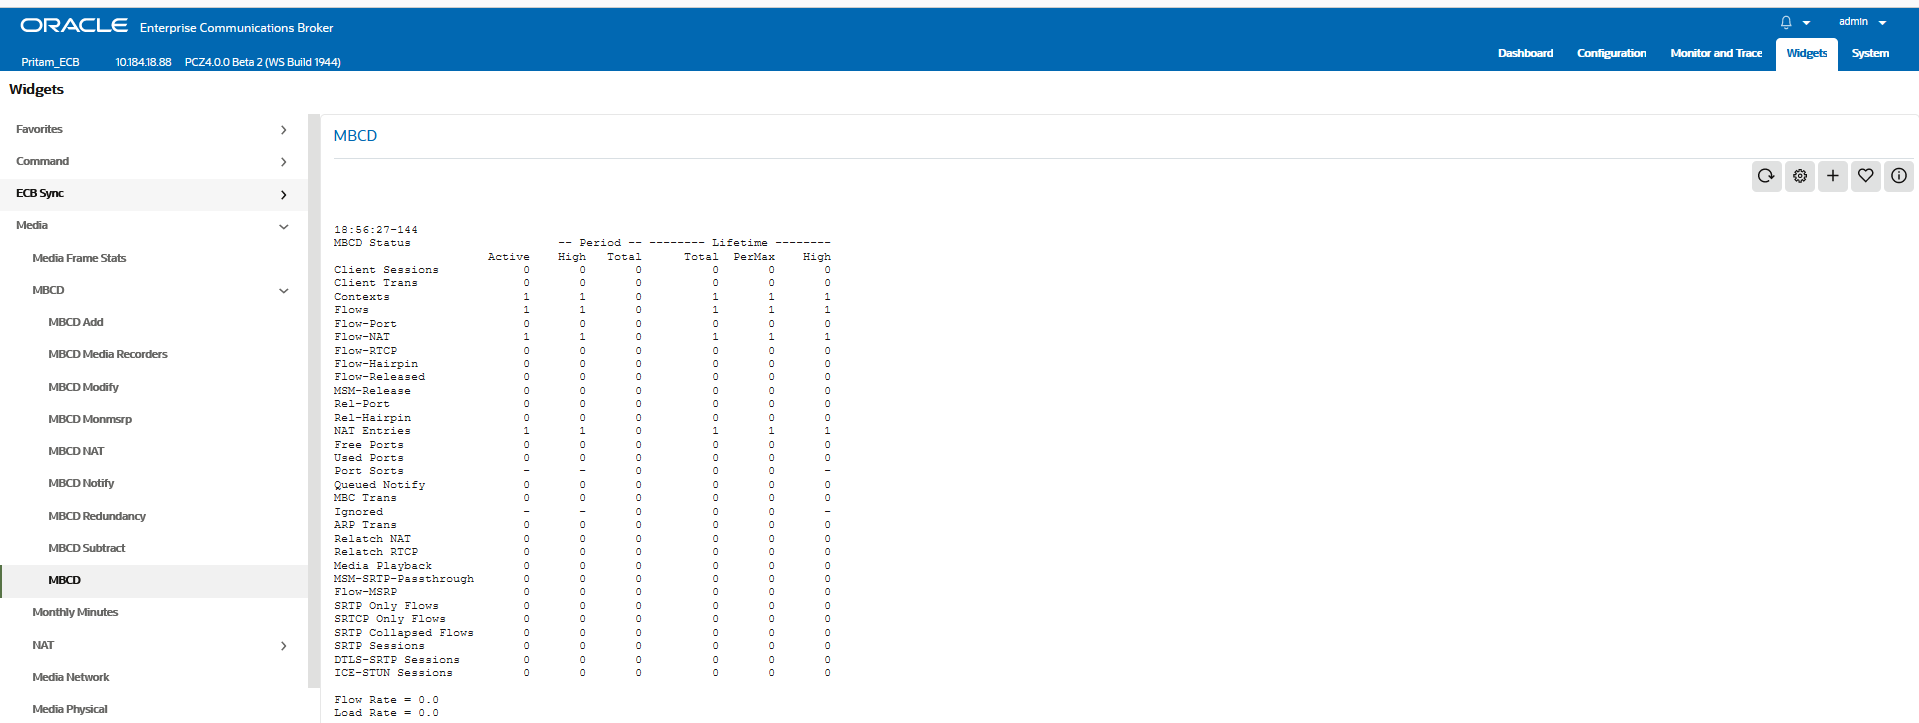Viewport: 1919px width, 723px height.
Task: Click the 'Client Sessions' row label
Action: 386,270
